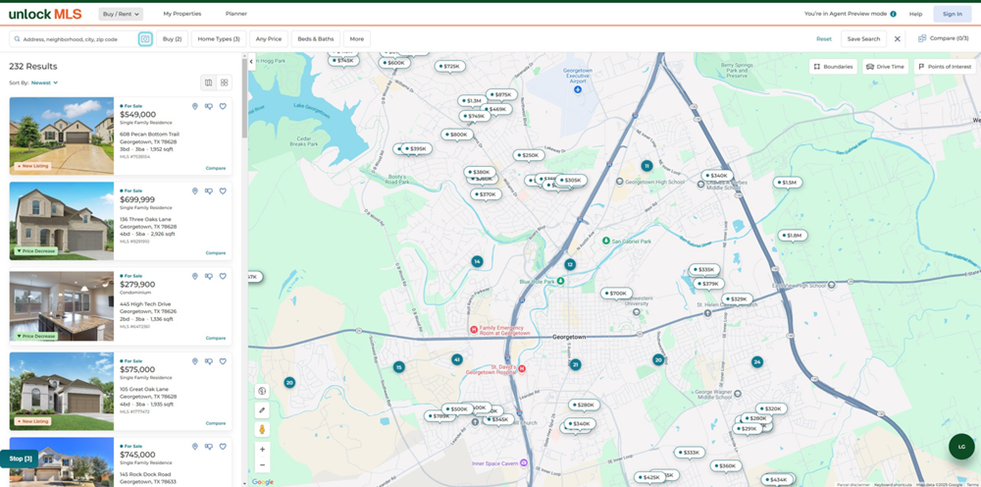
Task: Change Sort By Newest option
Action: pyautogui.click(x=44, y=83)
